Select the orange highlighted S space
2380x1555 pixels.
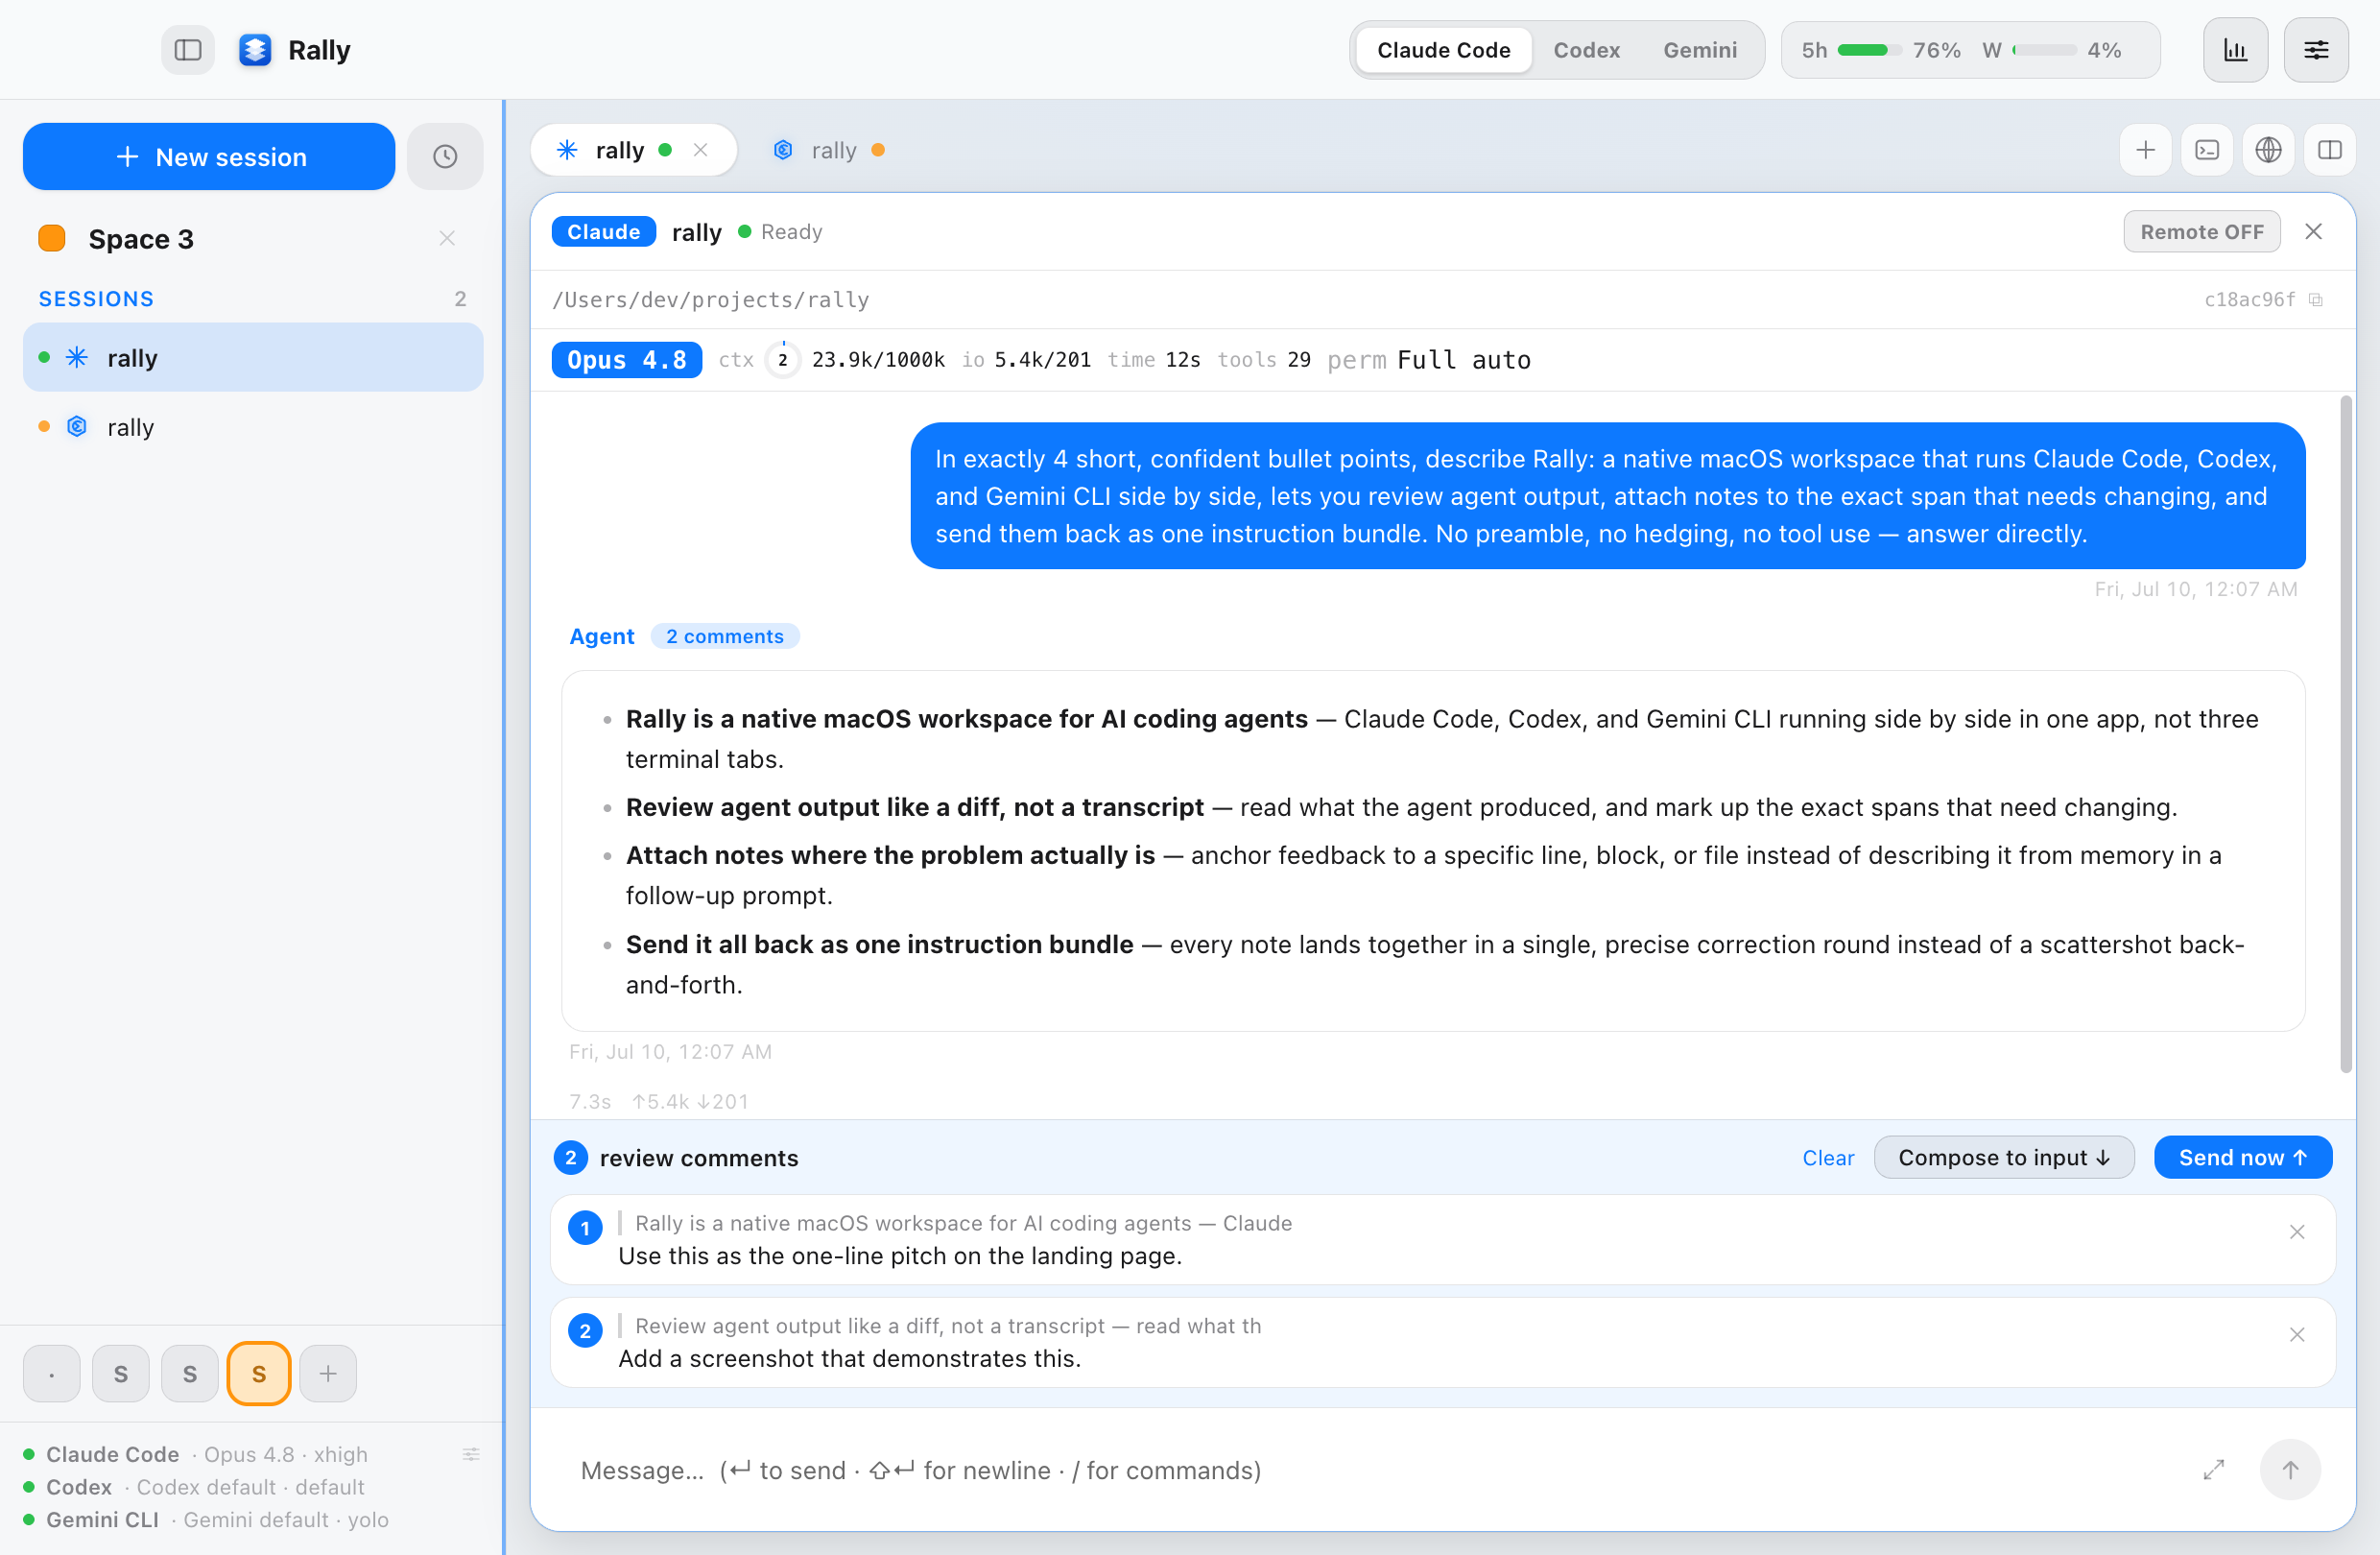tap(259, 1373)
